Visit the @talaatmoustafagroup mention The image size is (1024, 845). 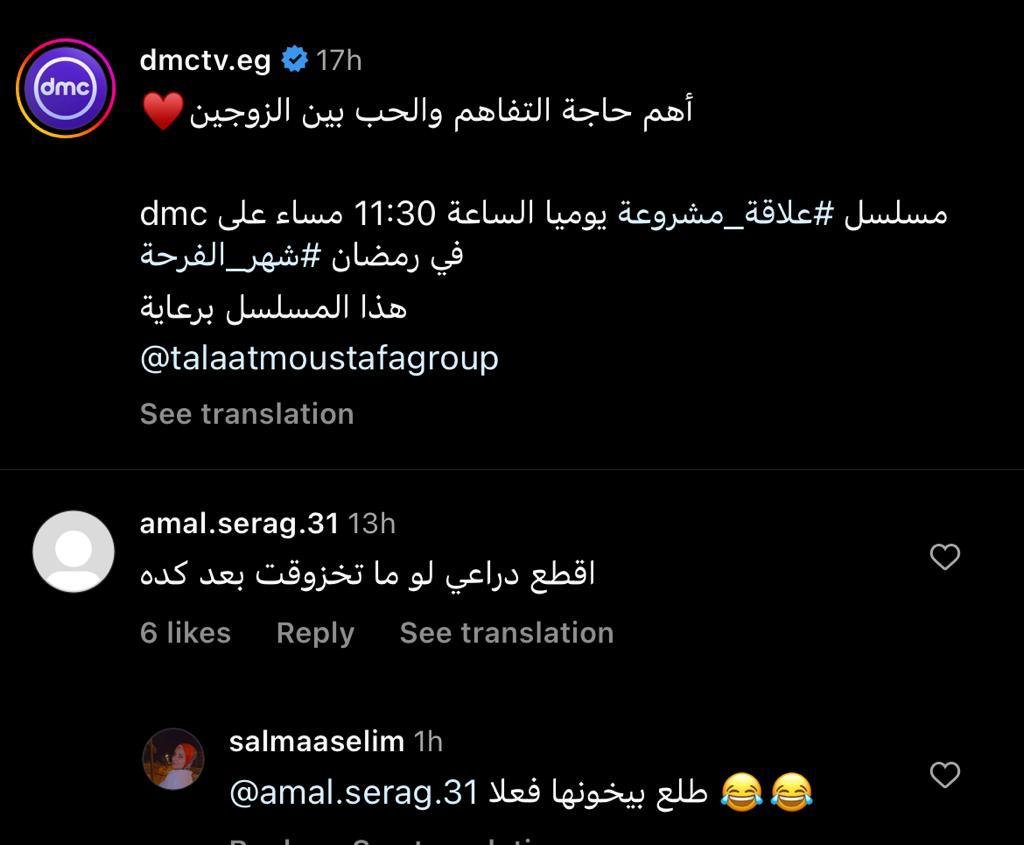coord(319,358)
